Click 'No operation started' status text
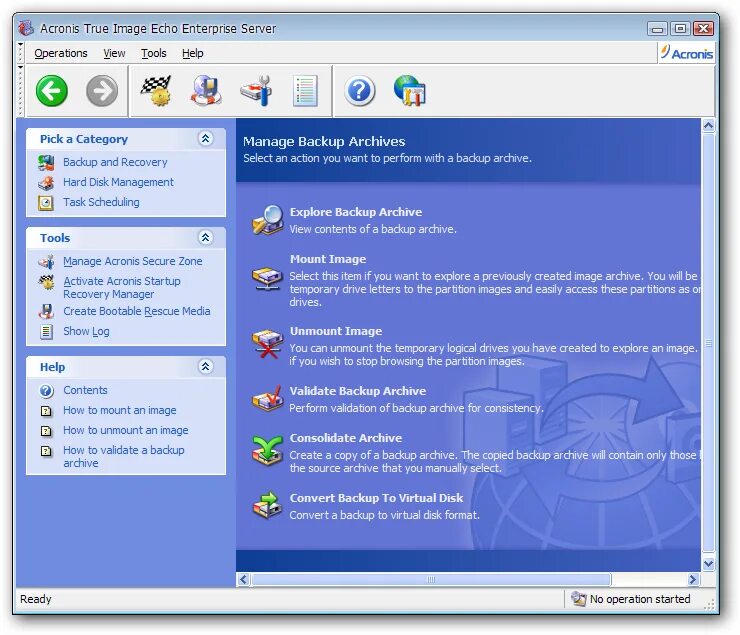This screenshot has width=740, height=635. point(640,599)
